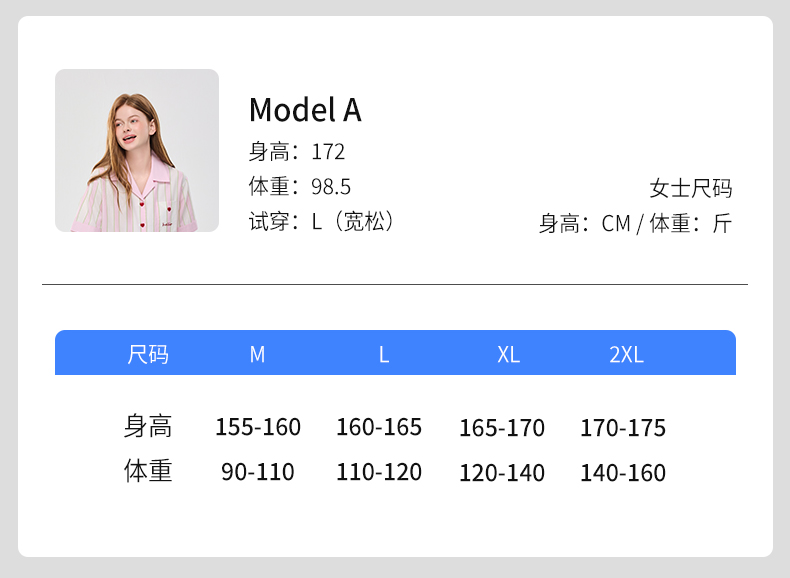790x578 pixels.
Task: Click the 试穿 L（宽松） line
Action: [x=322, y=222]
